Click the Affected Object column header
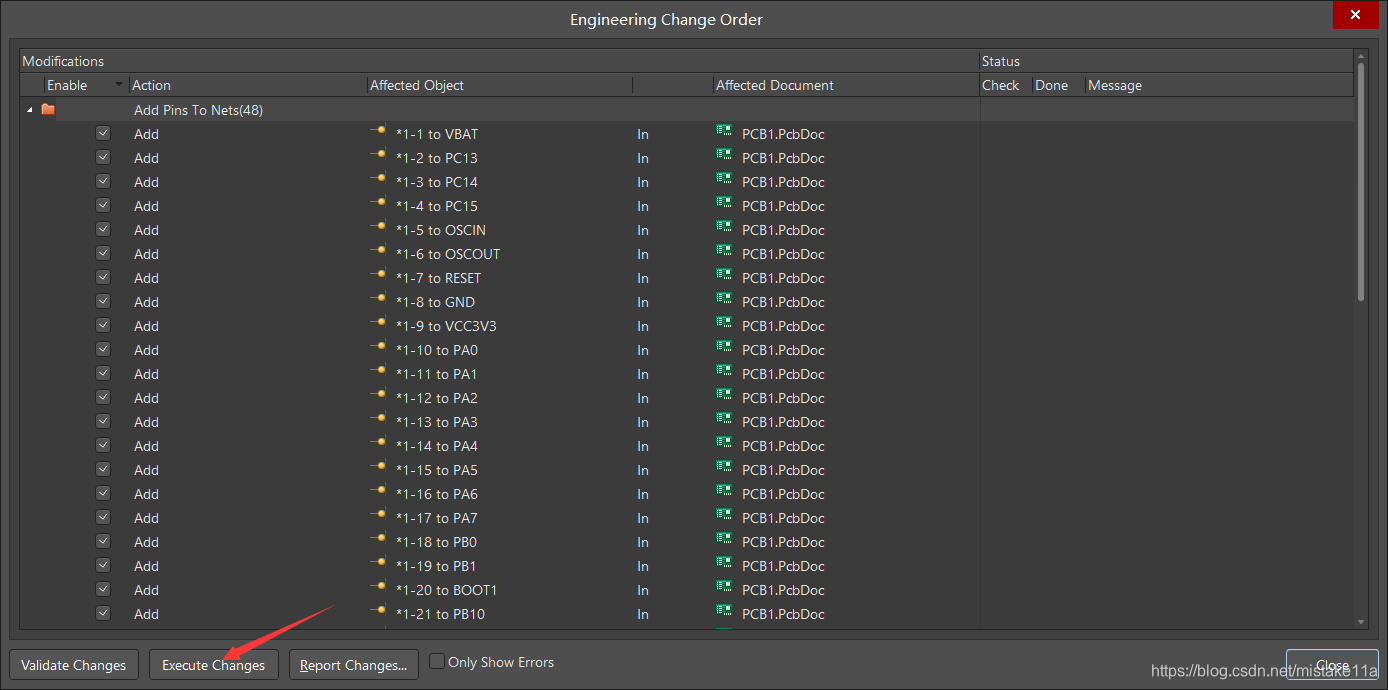The height and width of the screenshot is (690, 1388). click(x=499, y=85)
